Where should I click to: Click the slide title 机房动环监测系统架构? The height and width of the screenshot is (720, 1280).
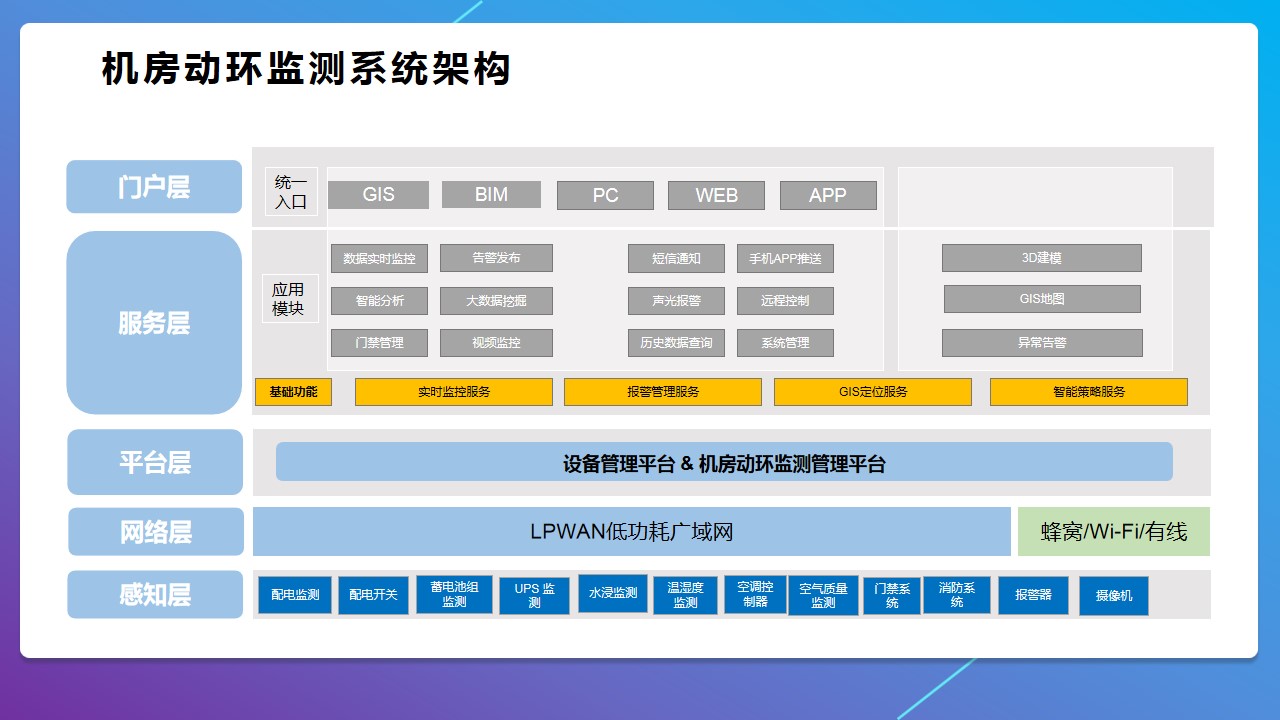306,70
